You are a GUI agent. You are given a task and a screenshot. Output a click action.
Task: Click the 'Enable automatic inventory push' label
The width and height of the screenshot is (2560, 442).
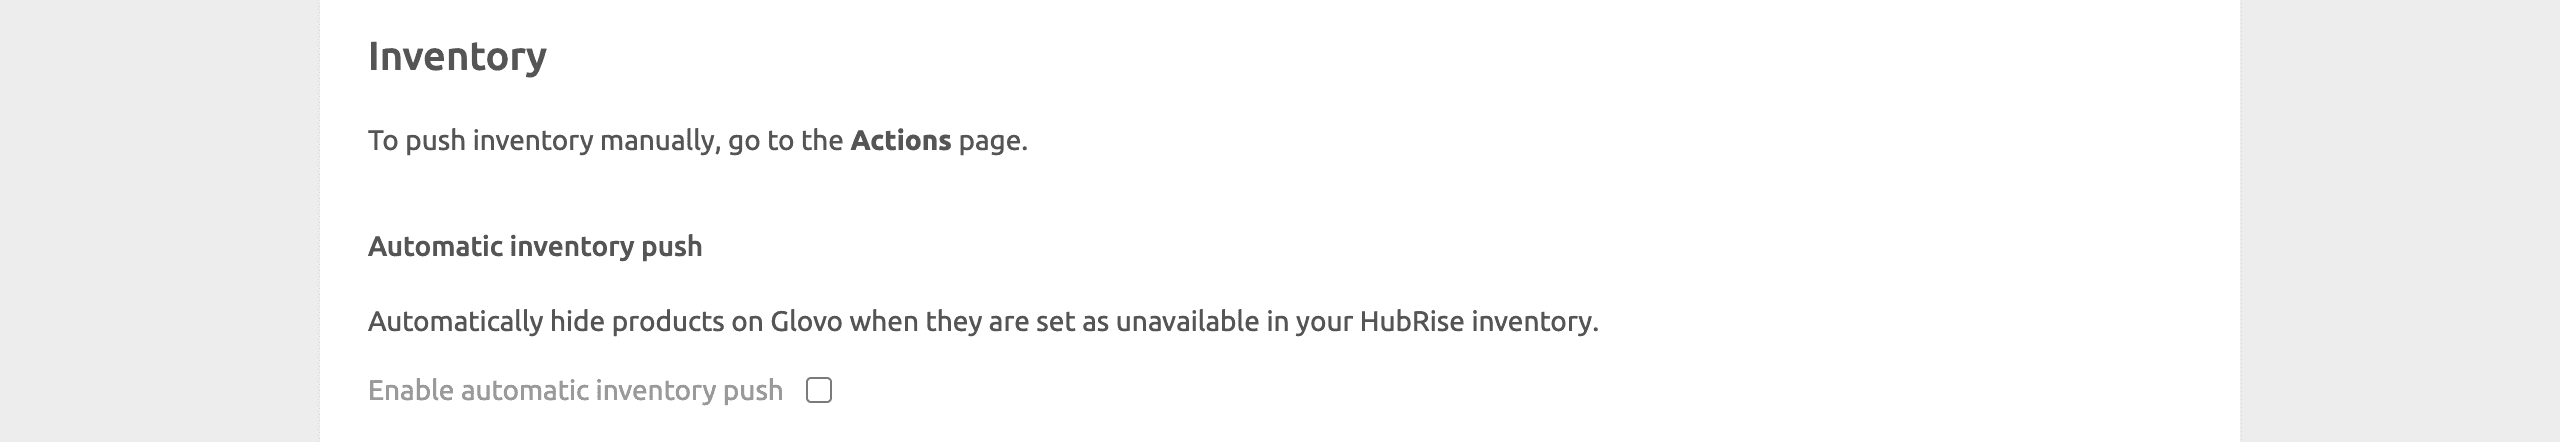click(575, 390)
